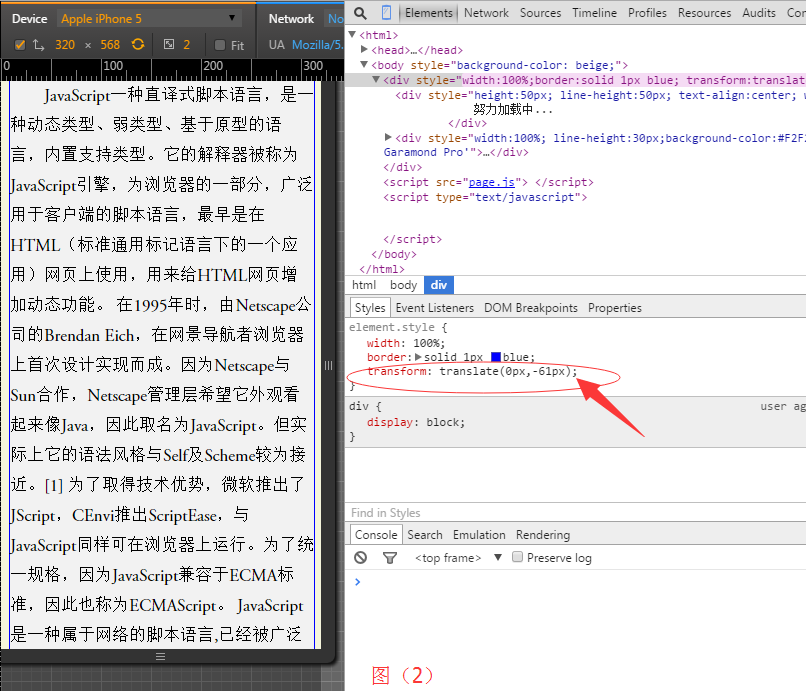806x691 pixels.
Task: Click the device pixel ratio icon
Action: point(169,44)
